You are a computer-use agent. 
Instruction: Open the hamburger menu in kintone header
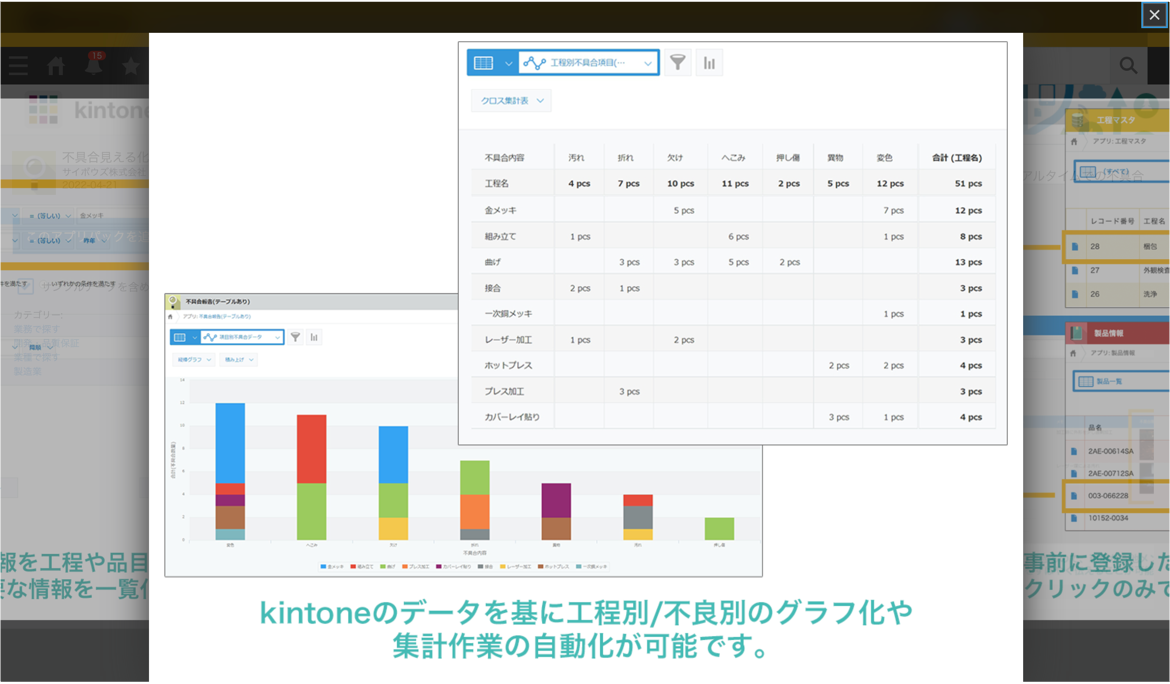[19, 66]
